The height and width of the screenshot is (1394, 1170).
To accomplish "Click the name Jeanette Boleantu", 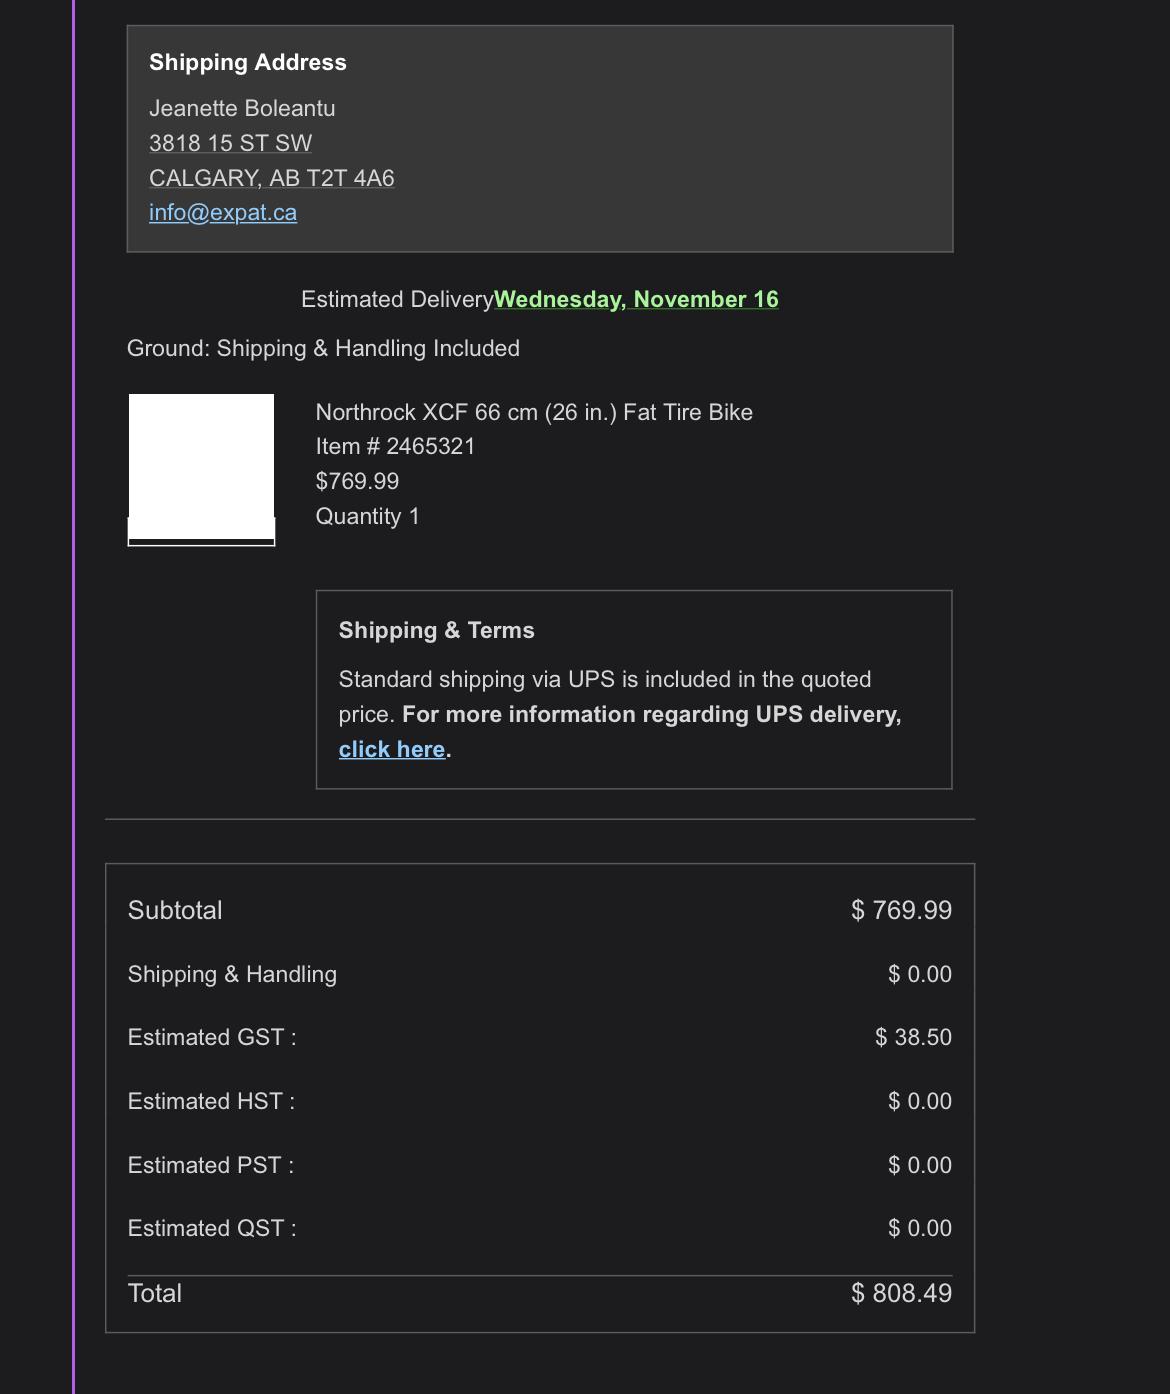I will pyautogui.click(x=242, y=108).
